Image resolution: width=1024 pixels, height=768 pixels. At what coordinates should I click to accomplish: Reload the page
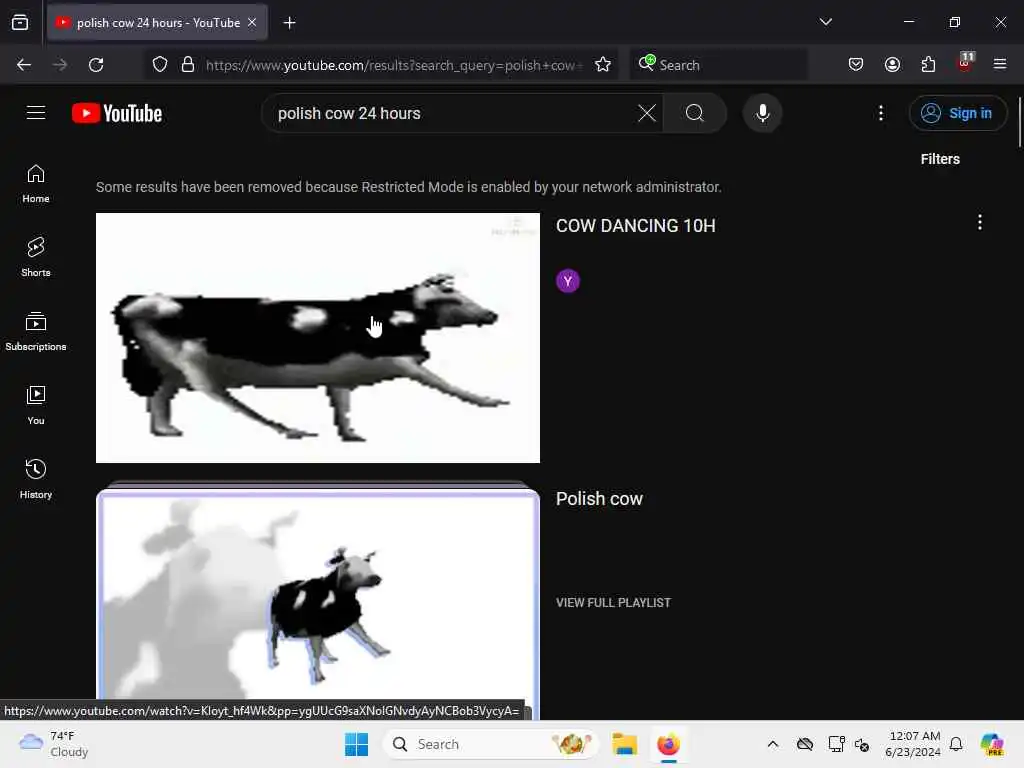(97, 65)
